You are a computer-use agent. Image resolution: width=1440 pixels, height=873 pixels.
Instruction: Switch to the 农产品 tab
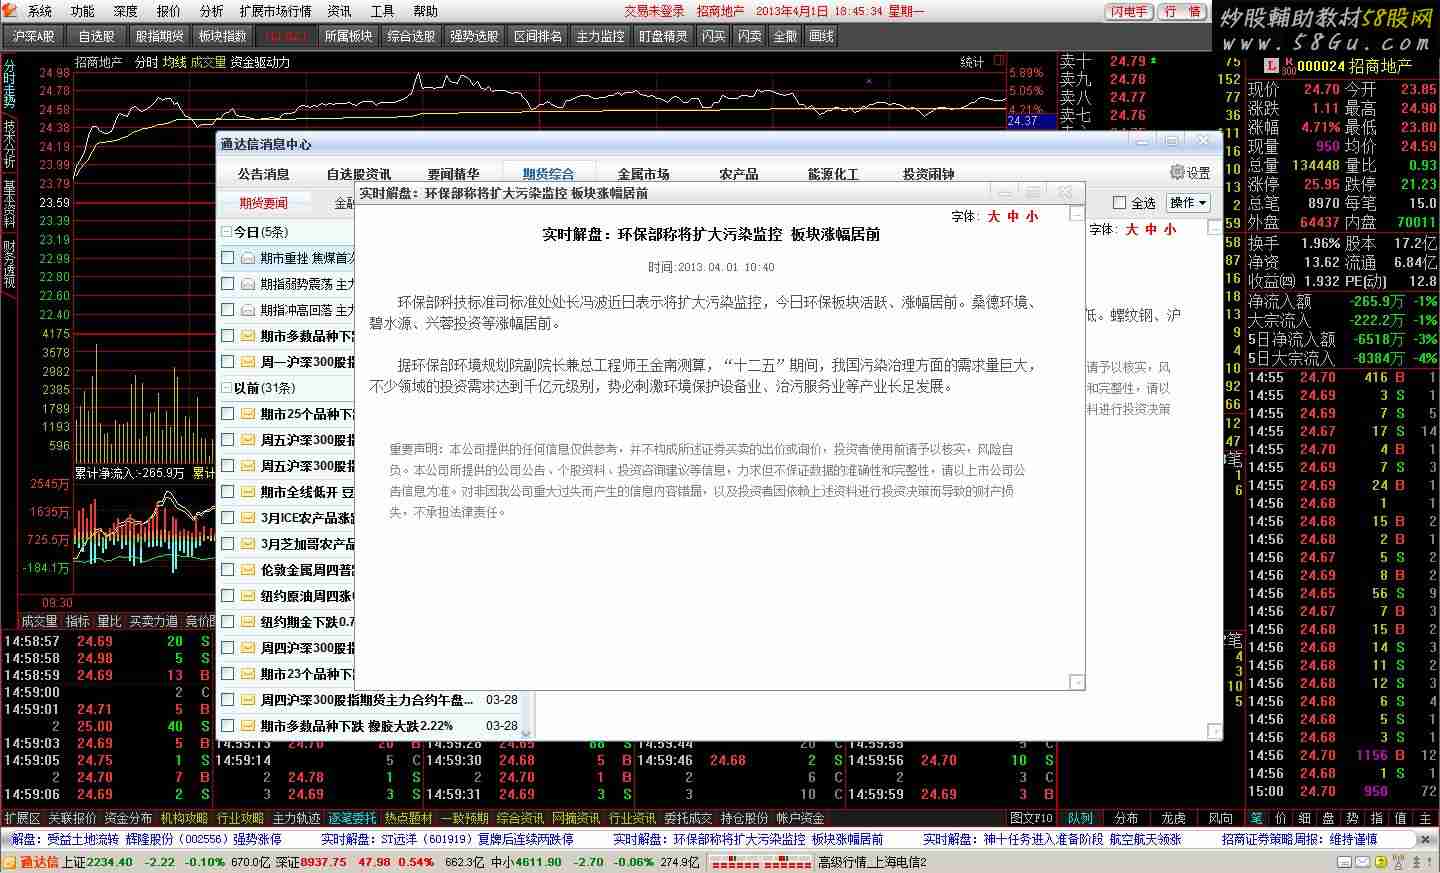click(739, 174)
